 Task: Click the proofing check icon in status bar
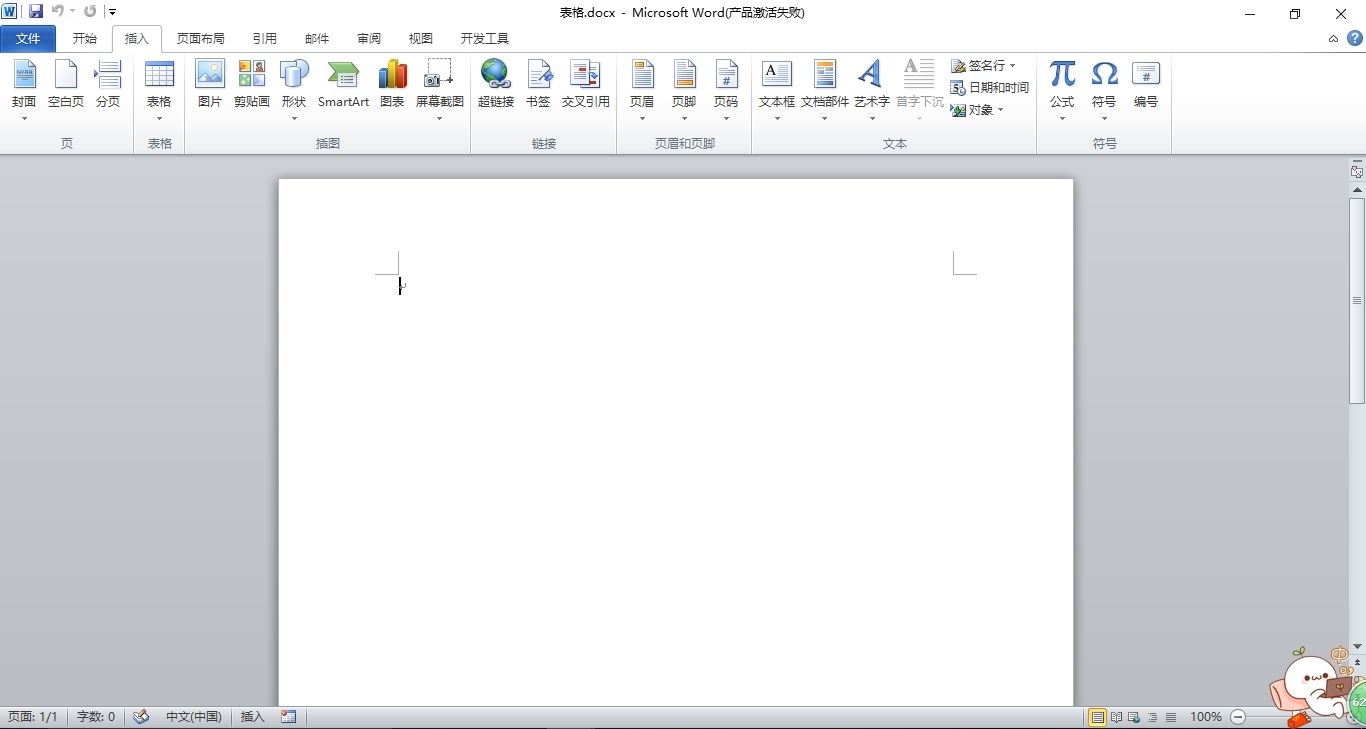(141, 717)
